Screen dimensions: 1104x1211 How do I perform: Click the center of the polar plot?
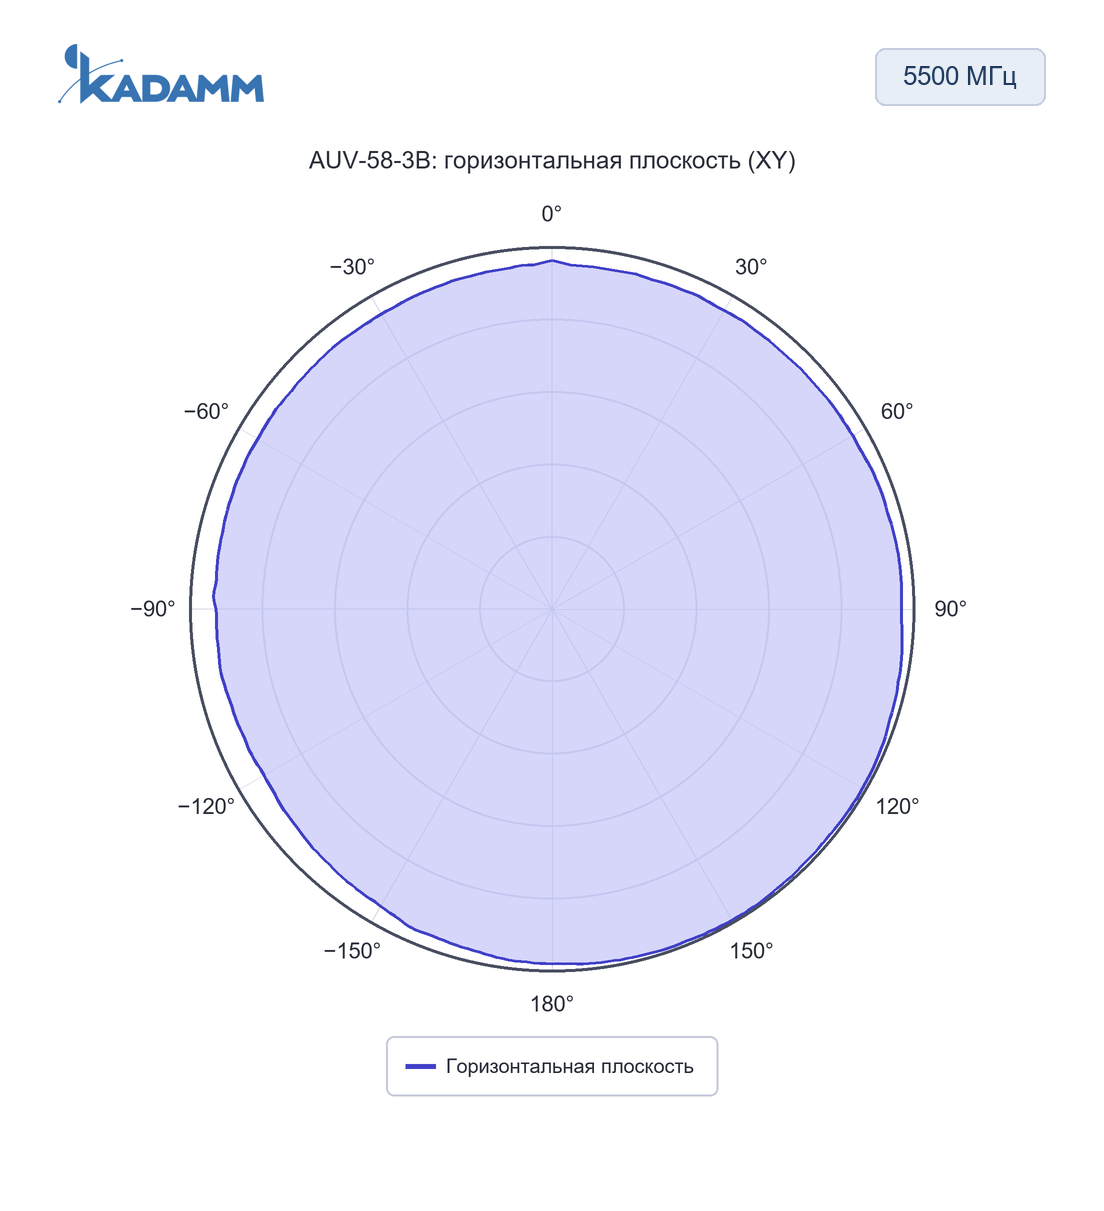[x=552, y=609]
